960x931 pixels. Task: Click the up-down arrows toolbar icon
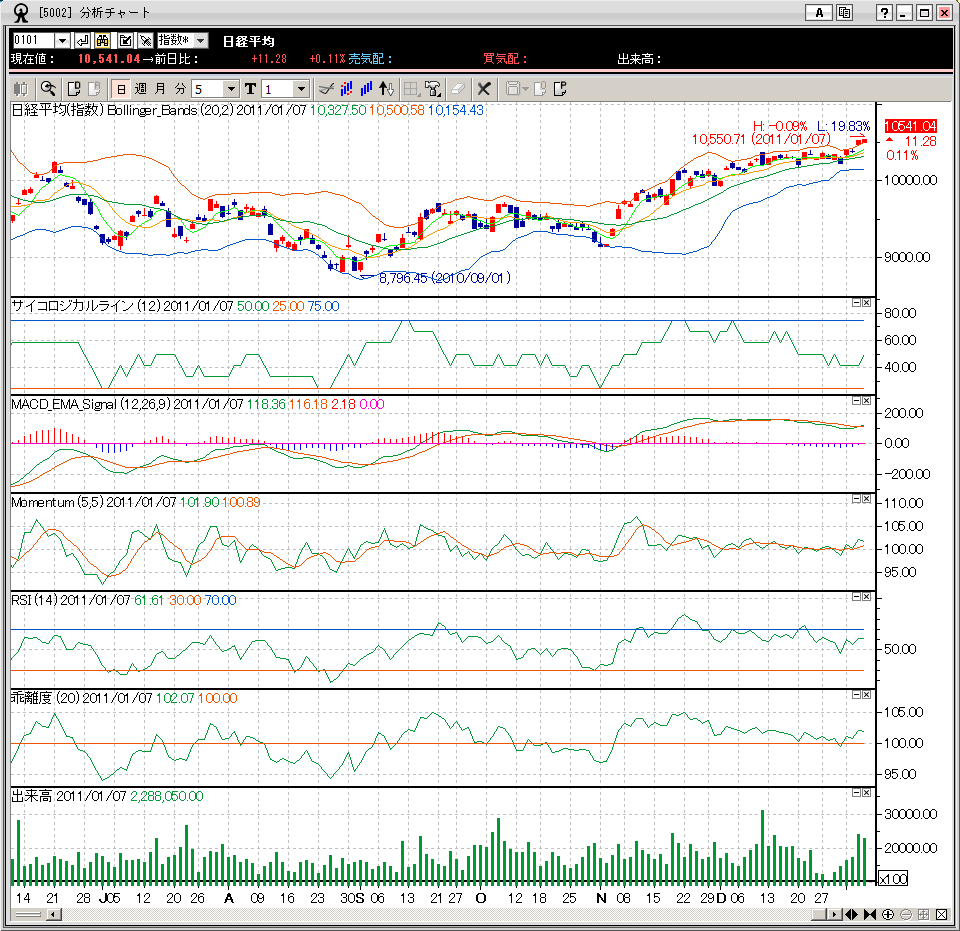pyautogui.click(x=388, y=88)
